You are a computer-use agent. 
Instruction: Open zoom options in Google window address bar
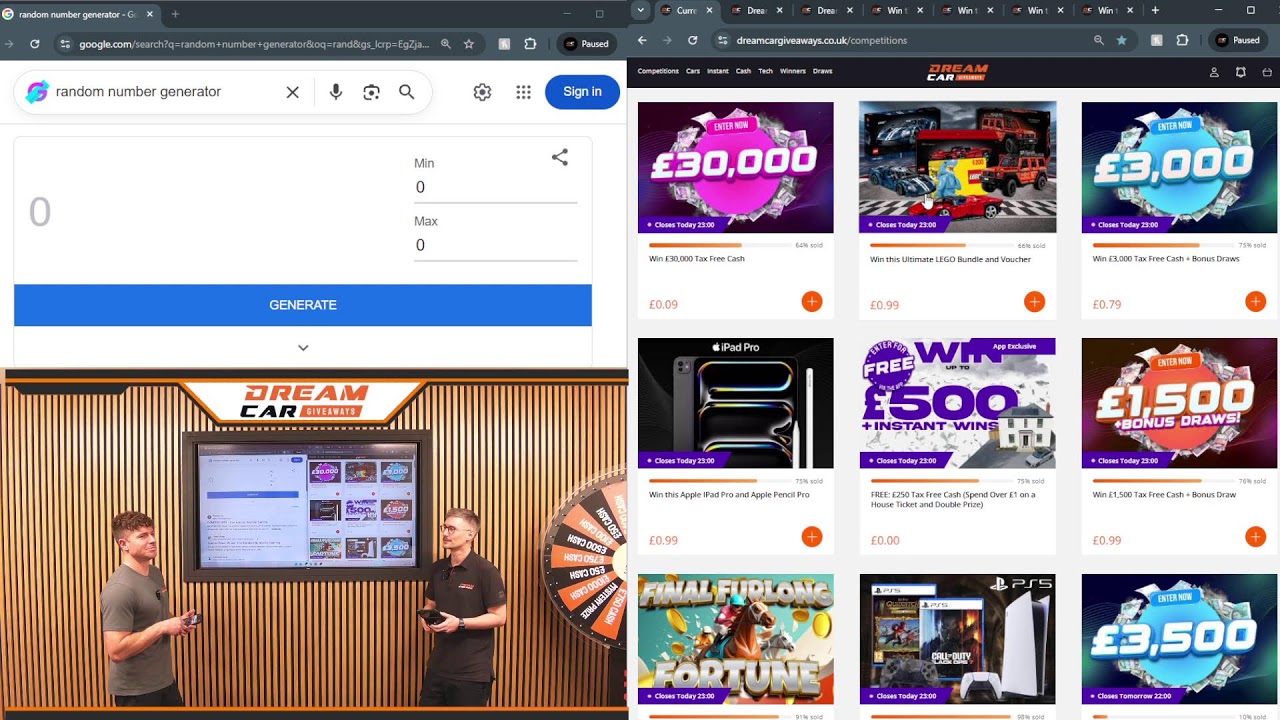point(446,44)
